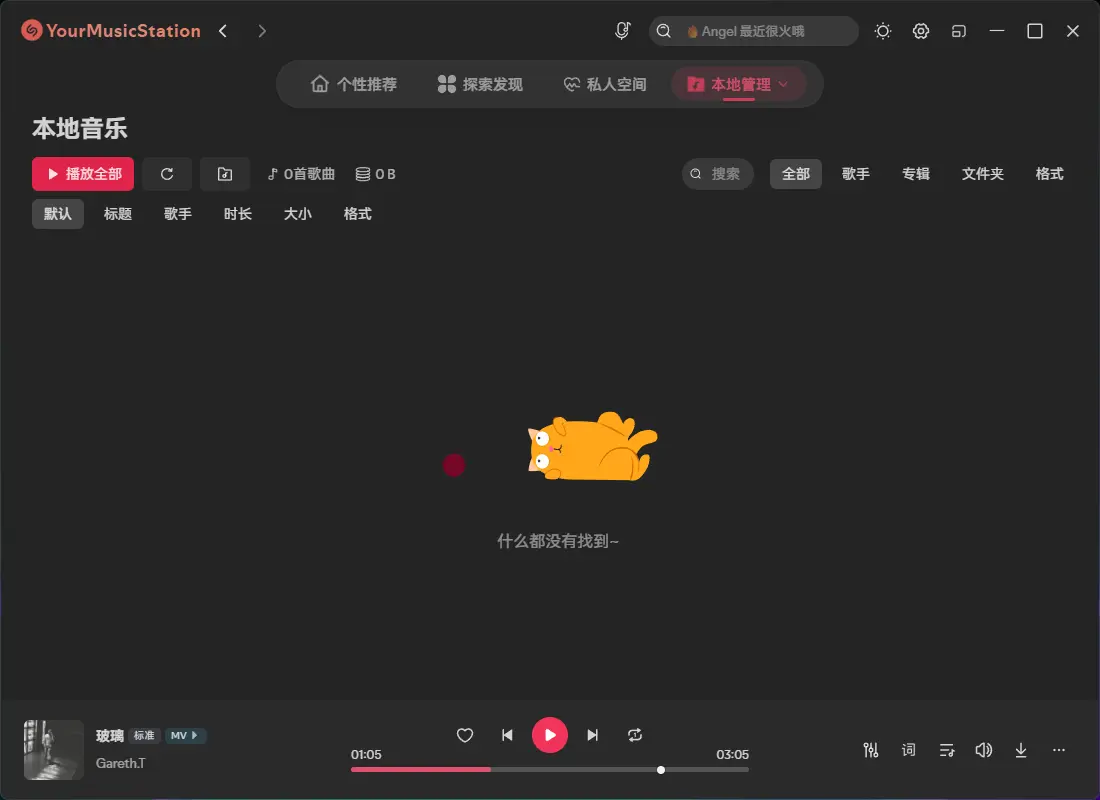Click the top search box showing Angel
The height and width of the screenshot is (800, 1100).
753,31
